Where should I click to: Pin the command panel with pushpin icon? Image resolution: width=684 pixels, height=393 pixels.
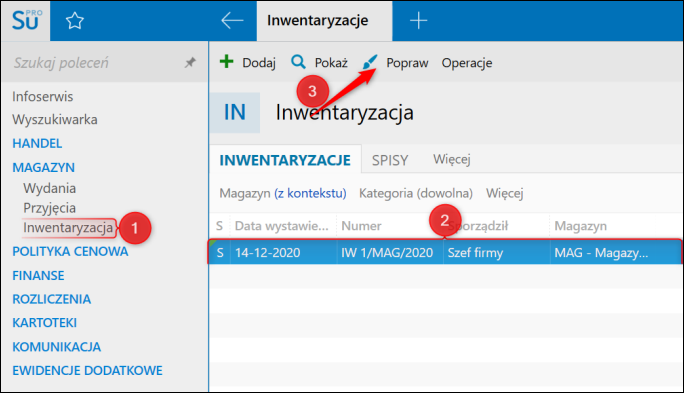(x=190, y=62)
